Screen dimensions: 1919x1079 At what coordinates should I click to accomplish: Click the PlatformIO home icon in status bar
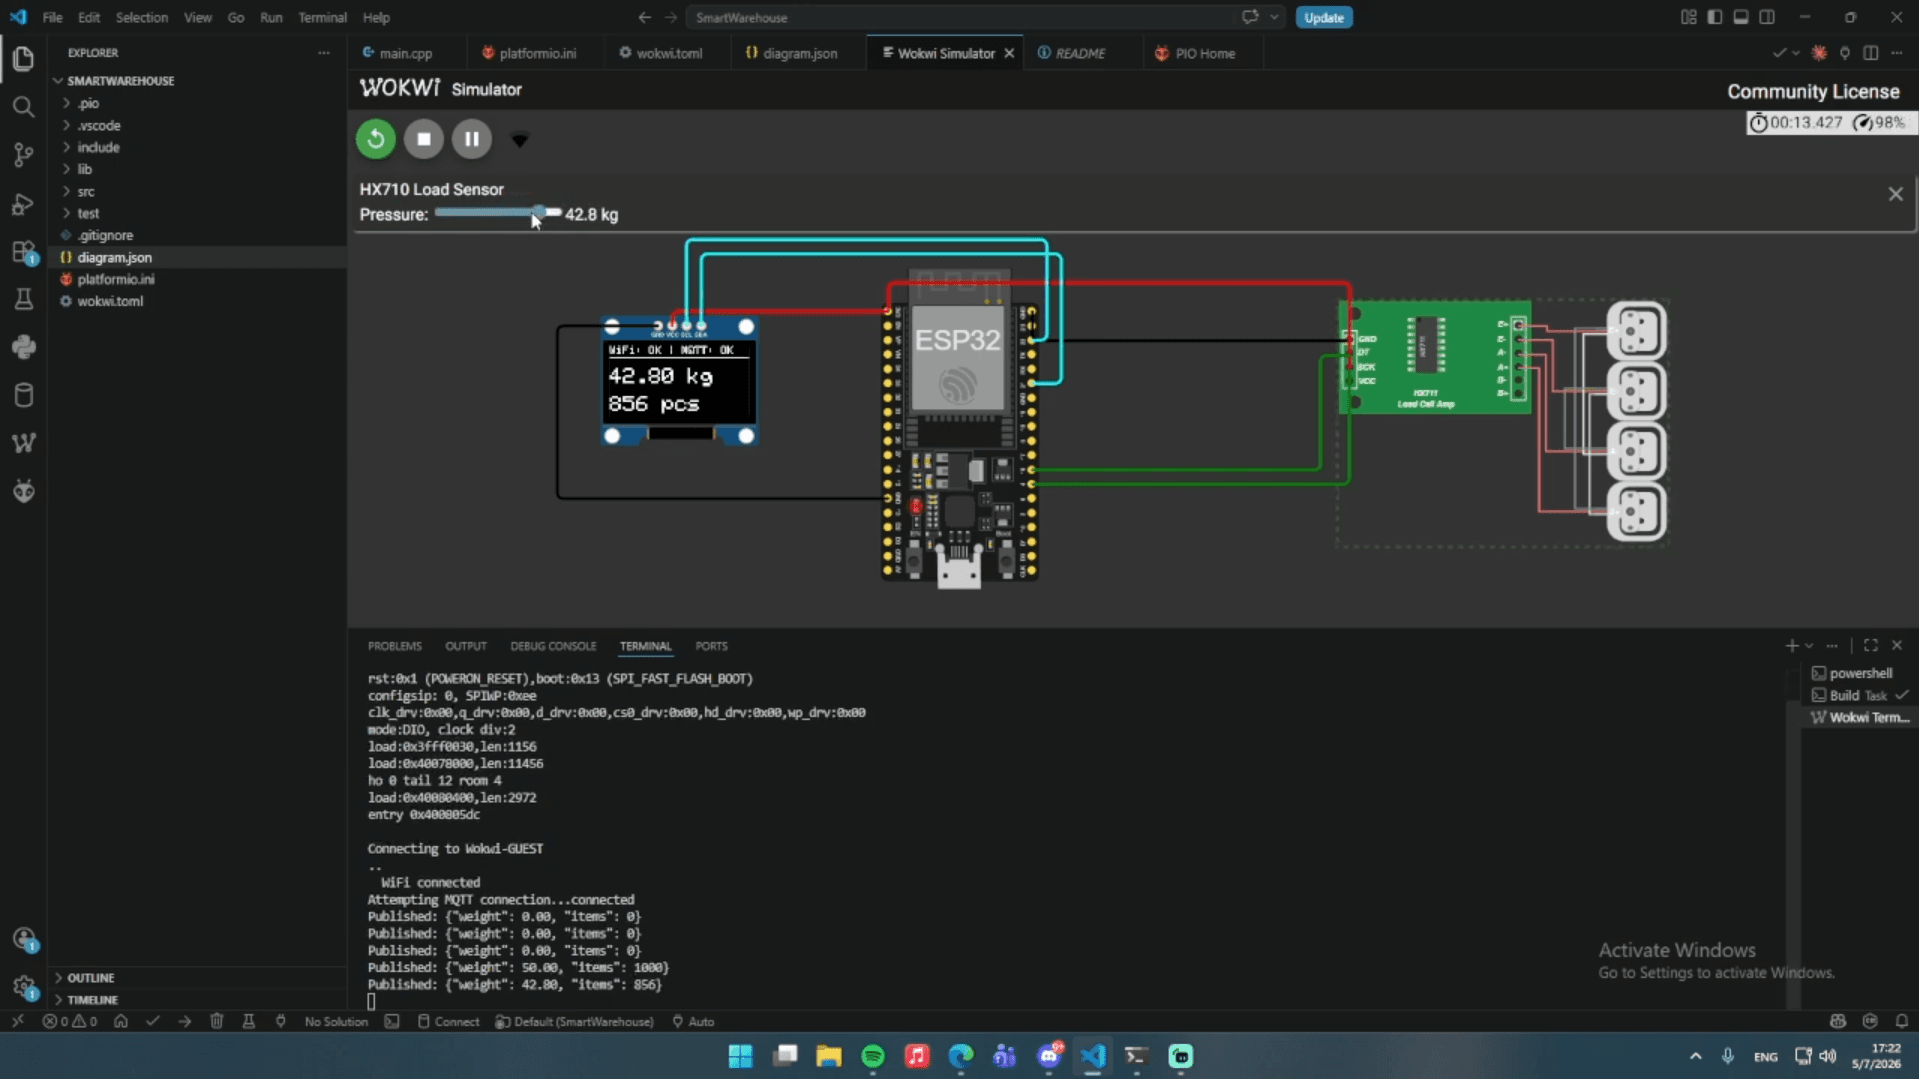(x=121, y=1021)
